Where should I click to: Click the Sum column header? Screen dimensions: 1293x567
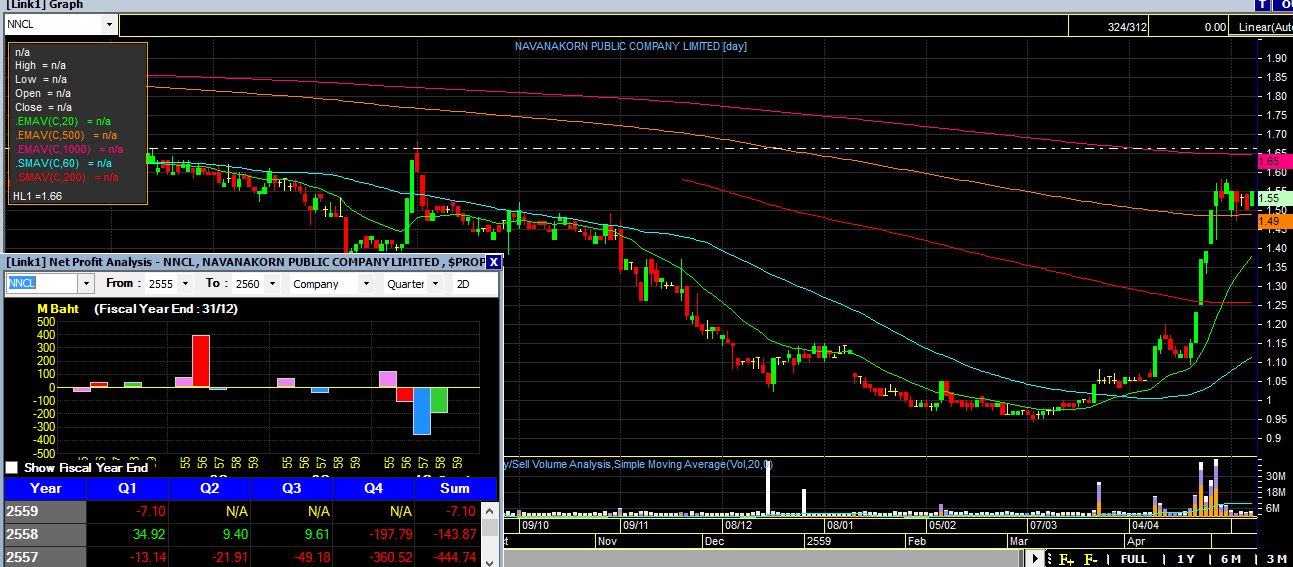pyautogui.click(x=455, y=489)
